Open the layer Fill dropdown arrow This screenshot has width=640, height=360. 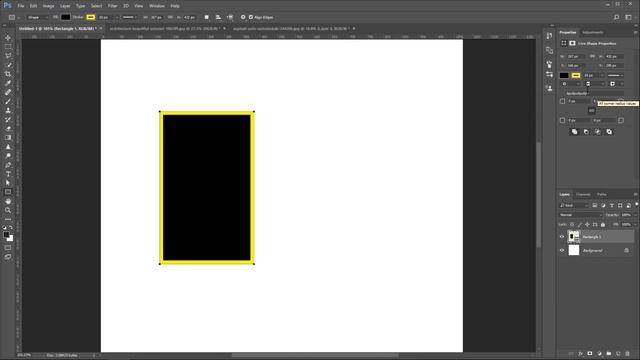(x=635, y=224)
